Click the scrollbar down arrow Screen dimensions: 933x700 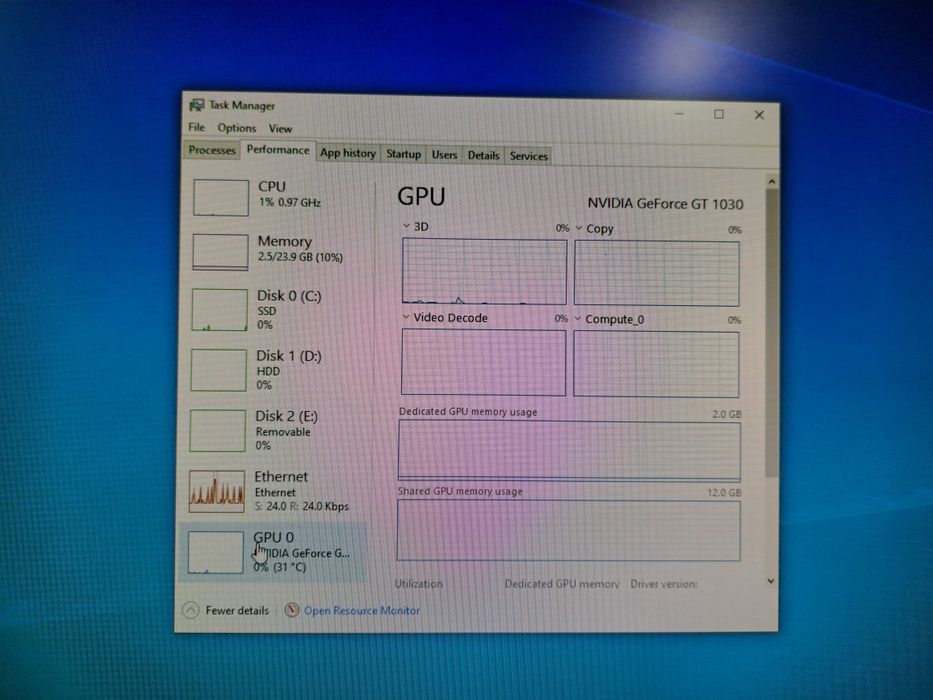click(x=771, y=581)
